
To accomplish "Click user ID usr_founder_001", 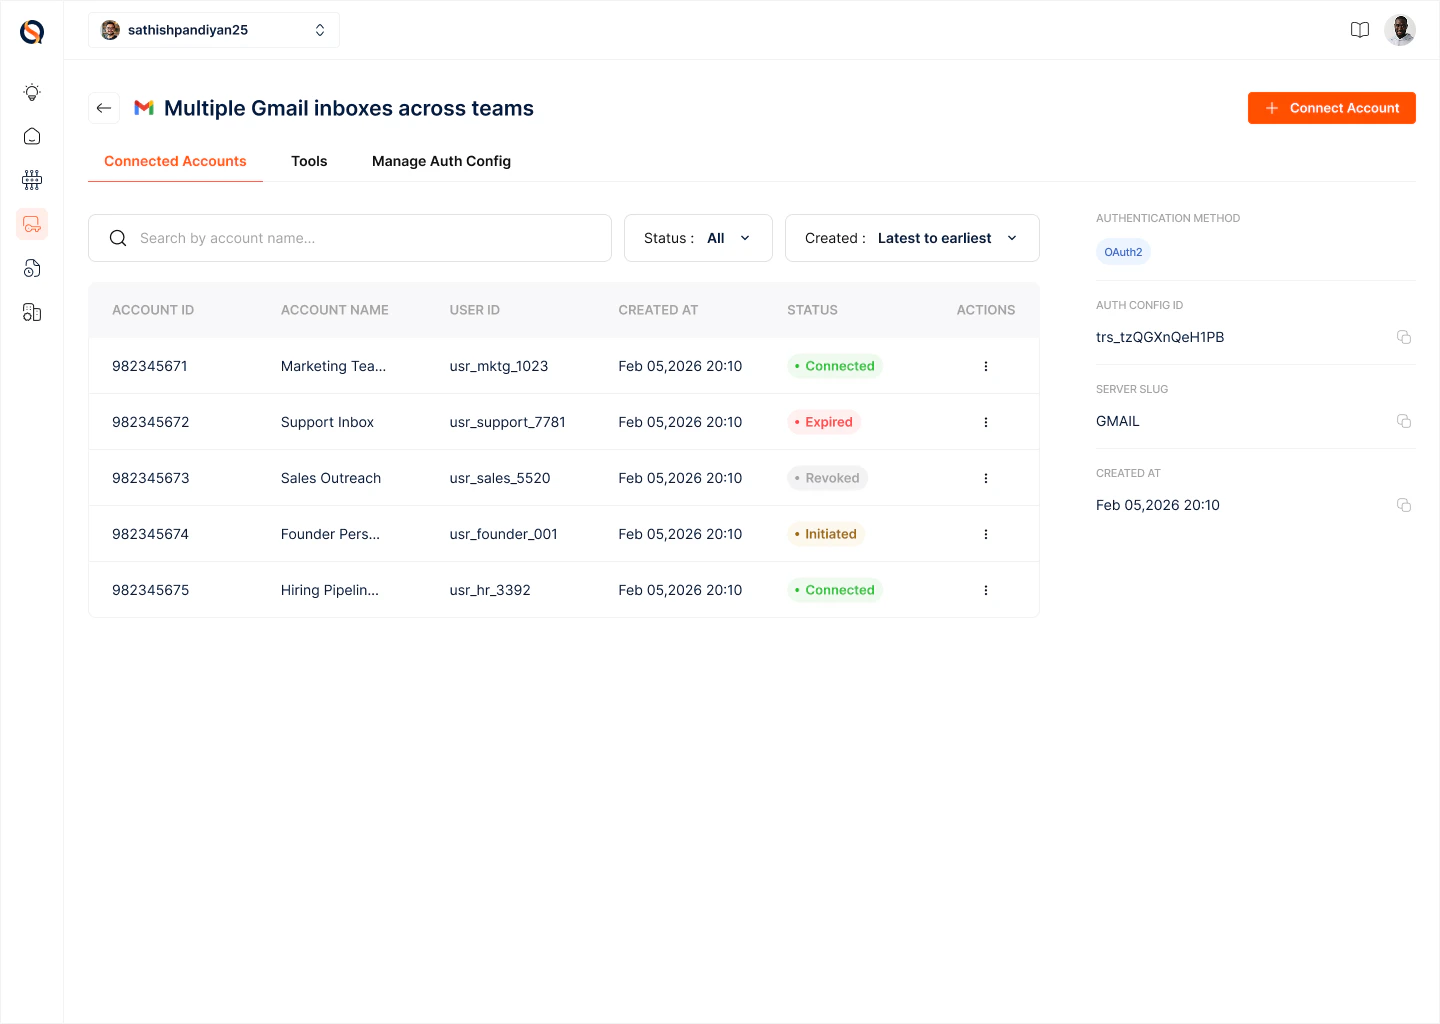I will [x=504, y=534].
